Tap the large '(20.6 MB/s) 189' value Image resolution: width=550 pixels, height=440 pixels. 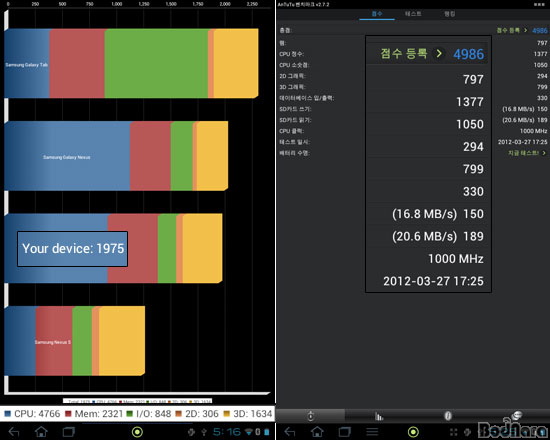coord(438,236)
